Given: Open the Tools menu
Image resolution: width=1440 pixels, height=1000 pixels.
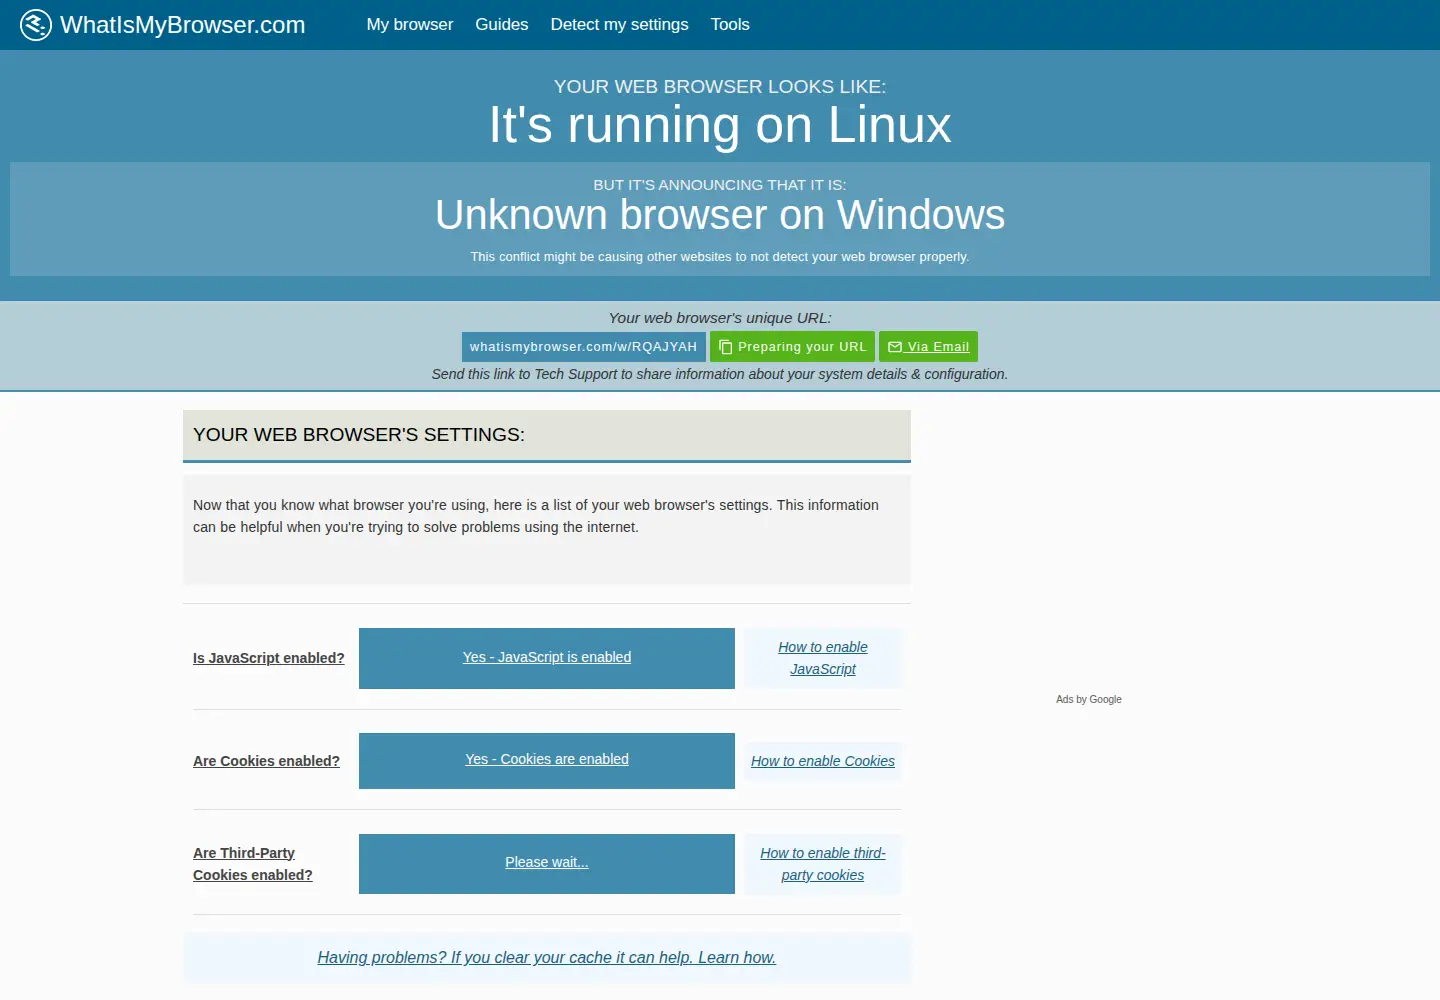Looking at the screenshot, I should 730,24.
